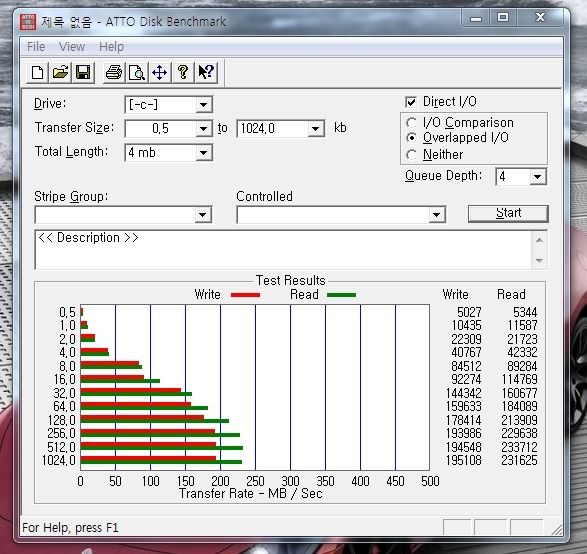Click the Print toolbar icon
Screen dimensions: 587x554
114,72
